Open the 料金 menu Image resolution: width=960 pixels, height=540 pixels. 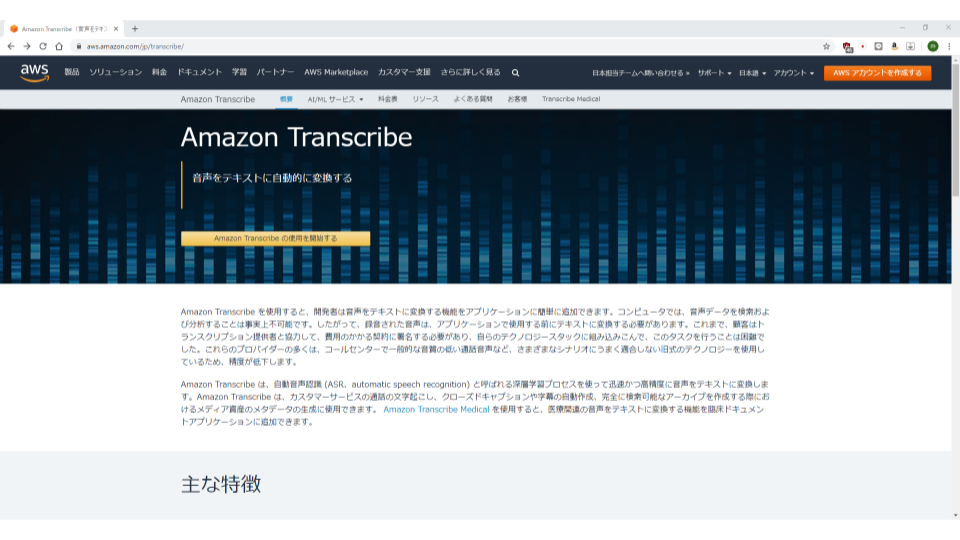coord(160,72)
